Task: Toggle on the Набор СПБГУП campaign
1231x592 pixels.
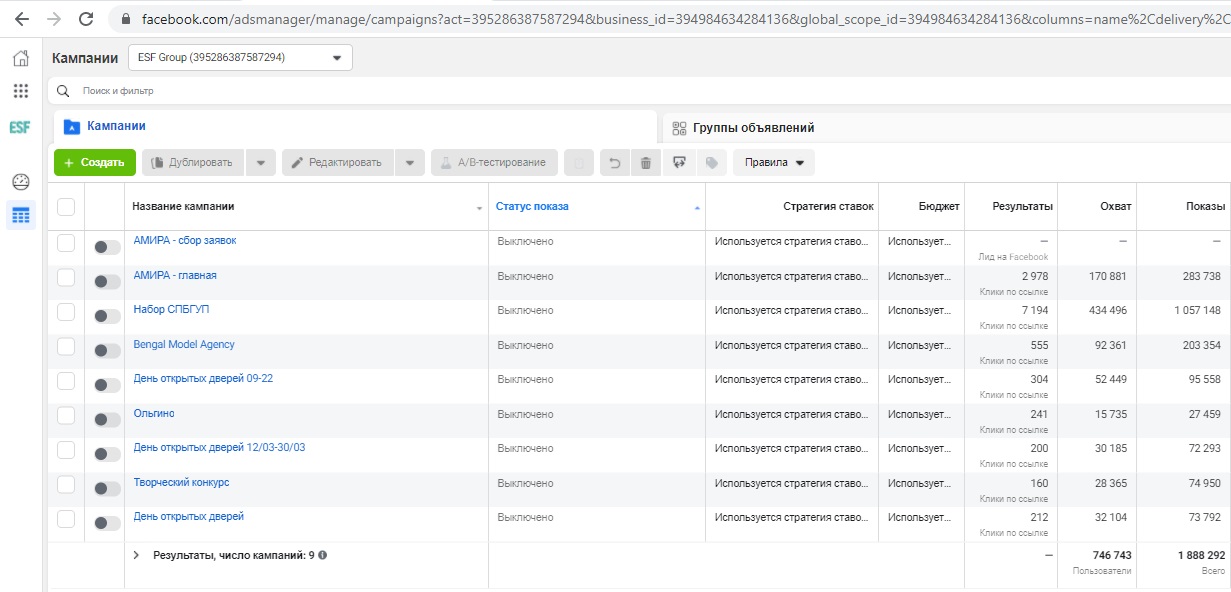Action: click(107, 316)
